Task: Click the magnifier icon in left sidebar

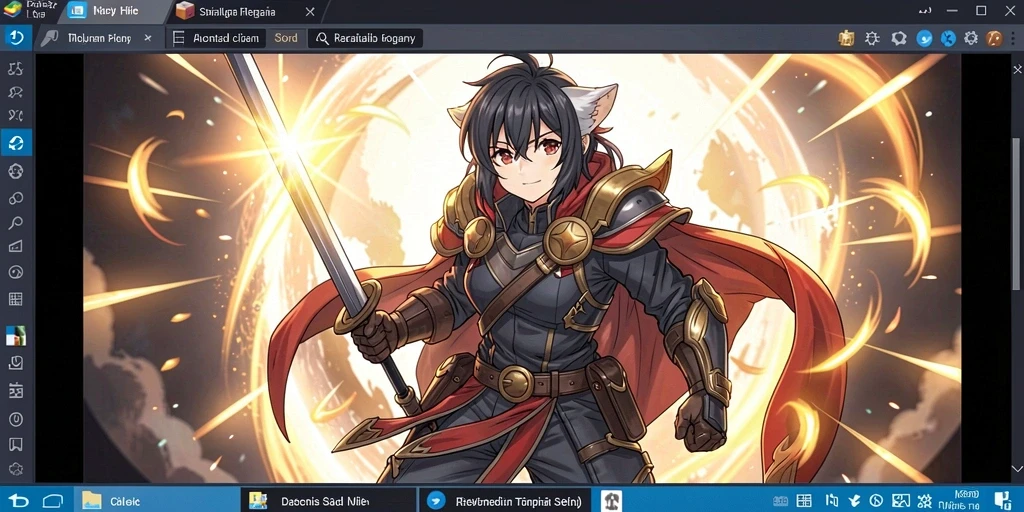Action: click(16, 223)
